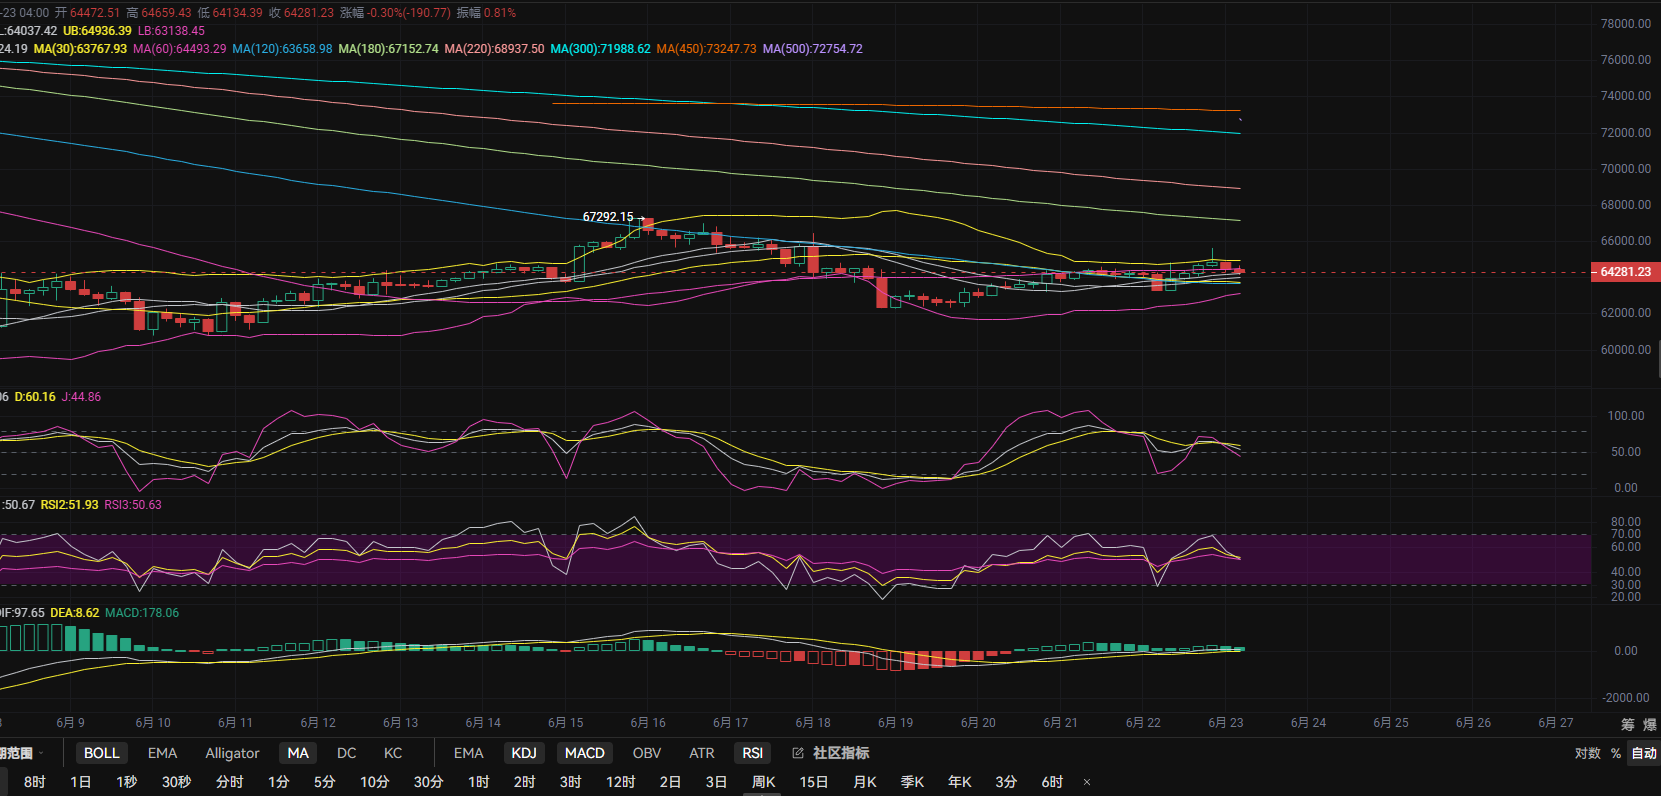The image size is (1661, 796).
Task: Switch to the 1时 timeframe
Action: click(x=479, y=782)
